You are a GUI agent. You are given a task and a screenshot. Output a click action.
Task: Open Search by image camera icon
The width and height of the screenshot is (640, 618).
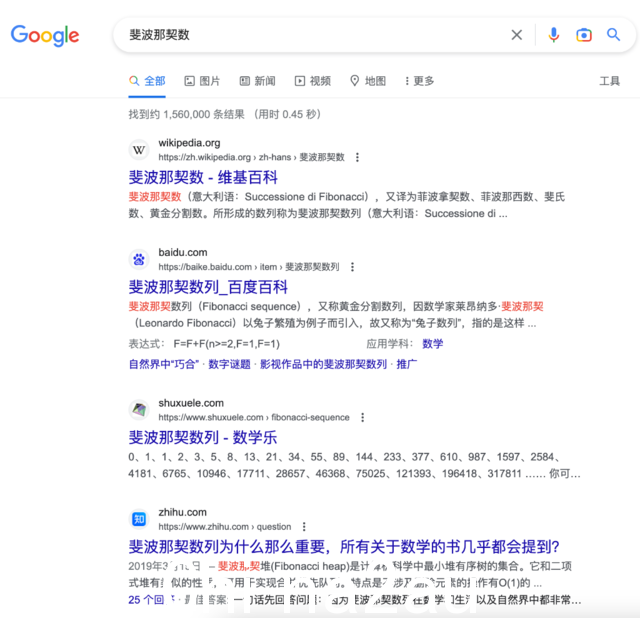584,35
